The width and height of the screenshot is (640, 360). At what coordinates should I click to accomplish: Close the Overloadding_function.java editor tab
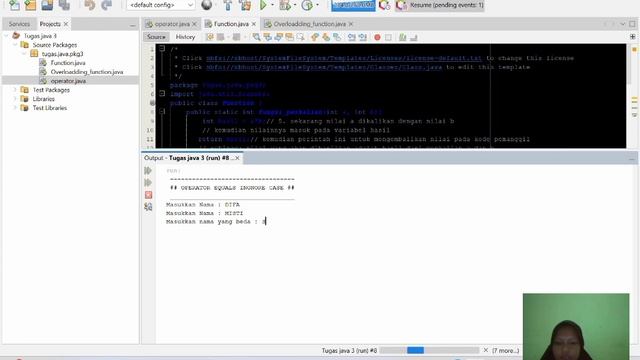[351, 24]
